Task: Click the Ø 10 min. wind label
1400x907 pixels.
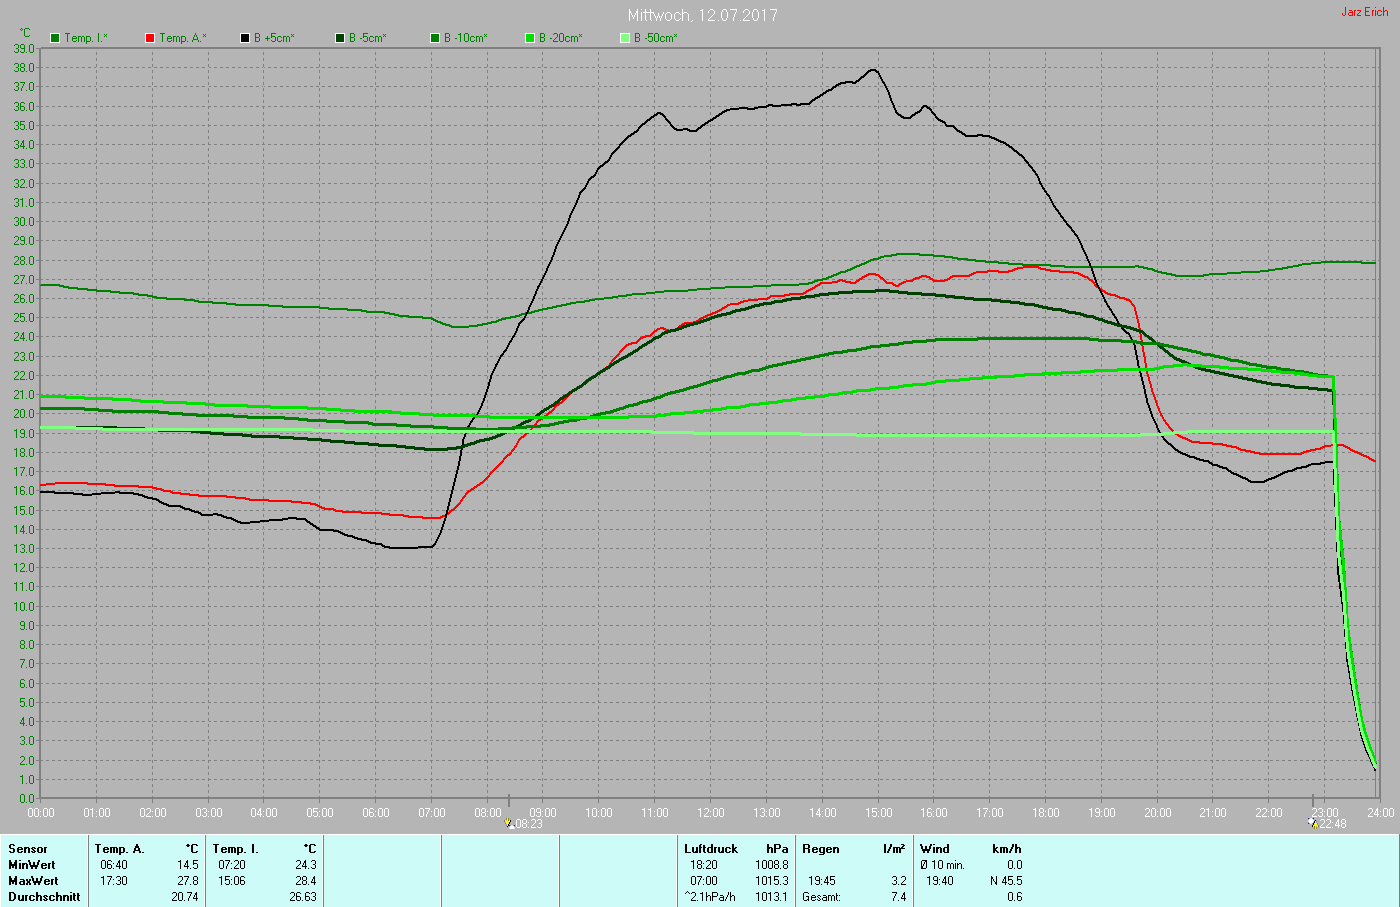Action: click(943, 865)
